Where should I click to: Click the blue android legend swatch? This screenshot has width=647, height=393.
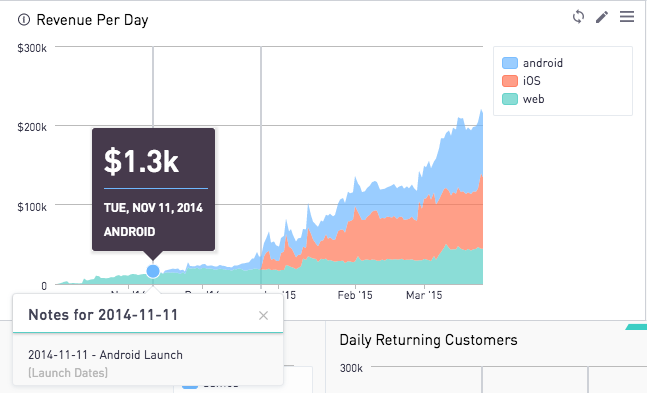pos(510,63)
